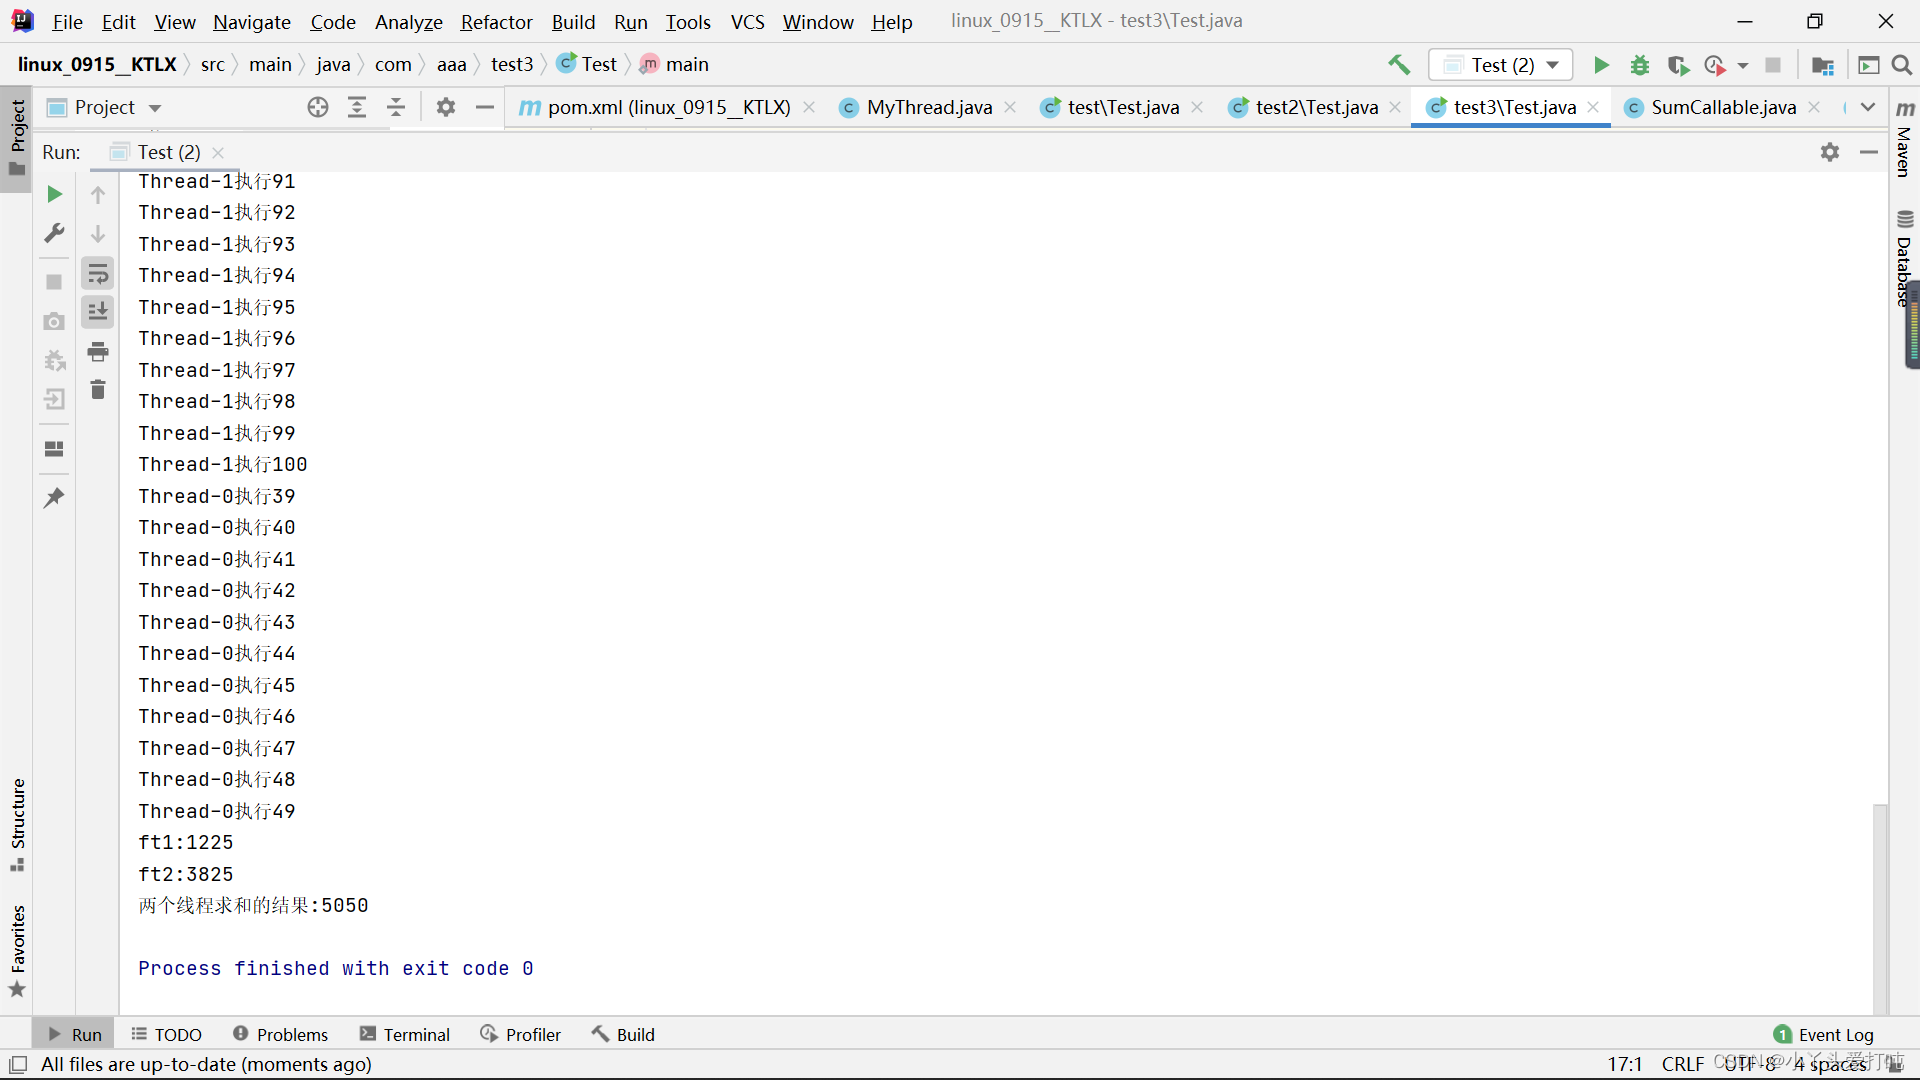Stop process in Run panel
This screenshot has width=1920, height=1080.
(54, 282)
